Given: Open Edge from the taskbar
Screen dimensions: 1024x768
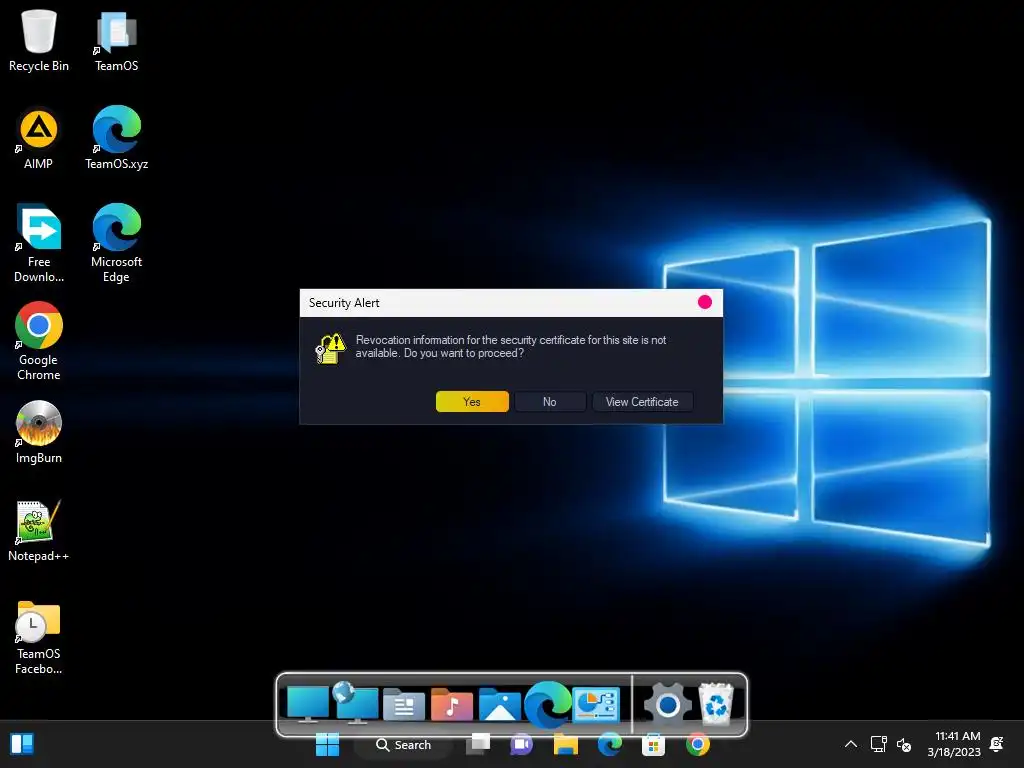Looking at the screenshot, I should pyautogui.click(x=609, y=744).
